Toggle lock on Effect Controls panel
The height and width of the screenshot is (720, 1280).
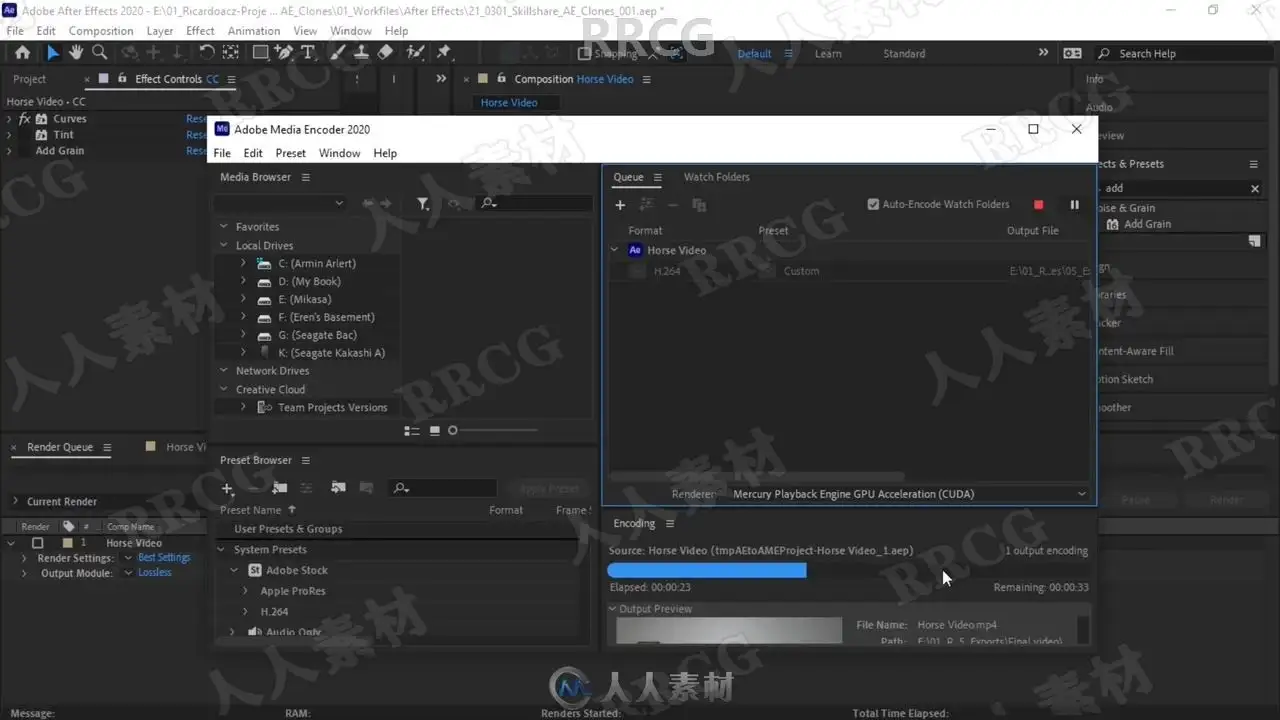(x=124, y=79)
